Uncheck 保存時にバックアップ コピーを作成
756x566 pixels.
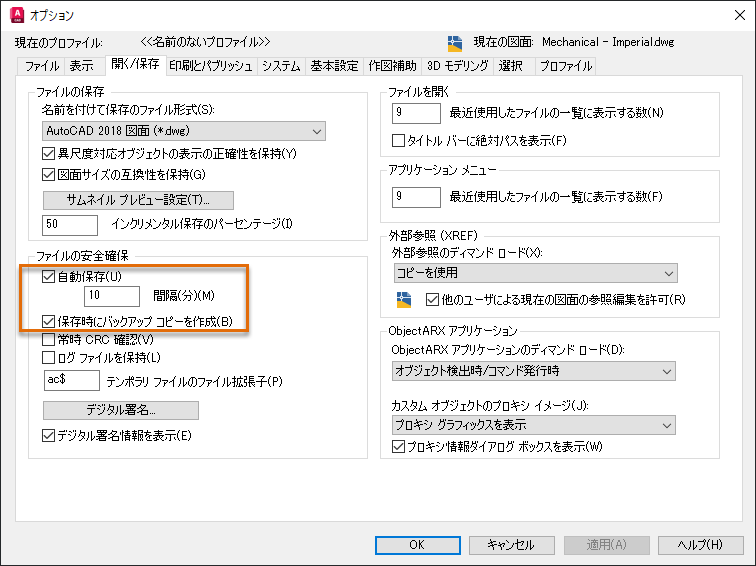[48, 321]
